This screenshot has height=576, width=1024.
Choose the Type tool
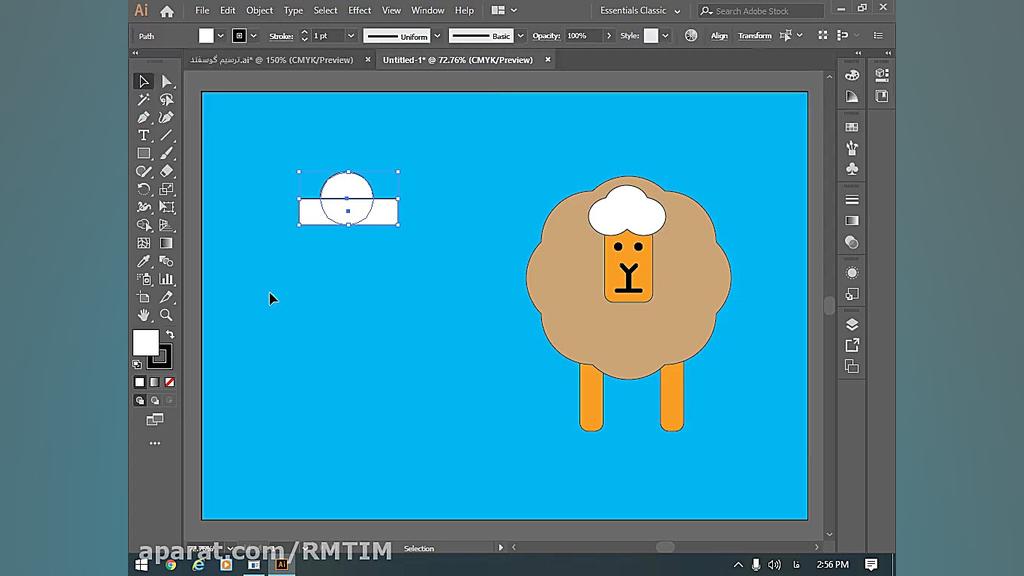click(x=144, y=136)
